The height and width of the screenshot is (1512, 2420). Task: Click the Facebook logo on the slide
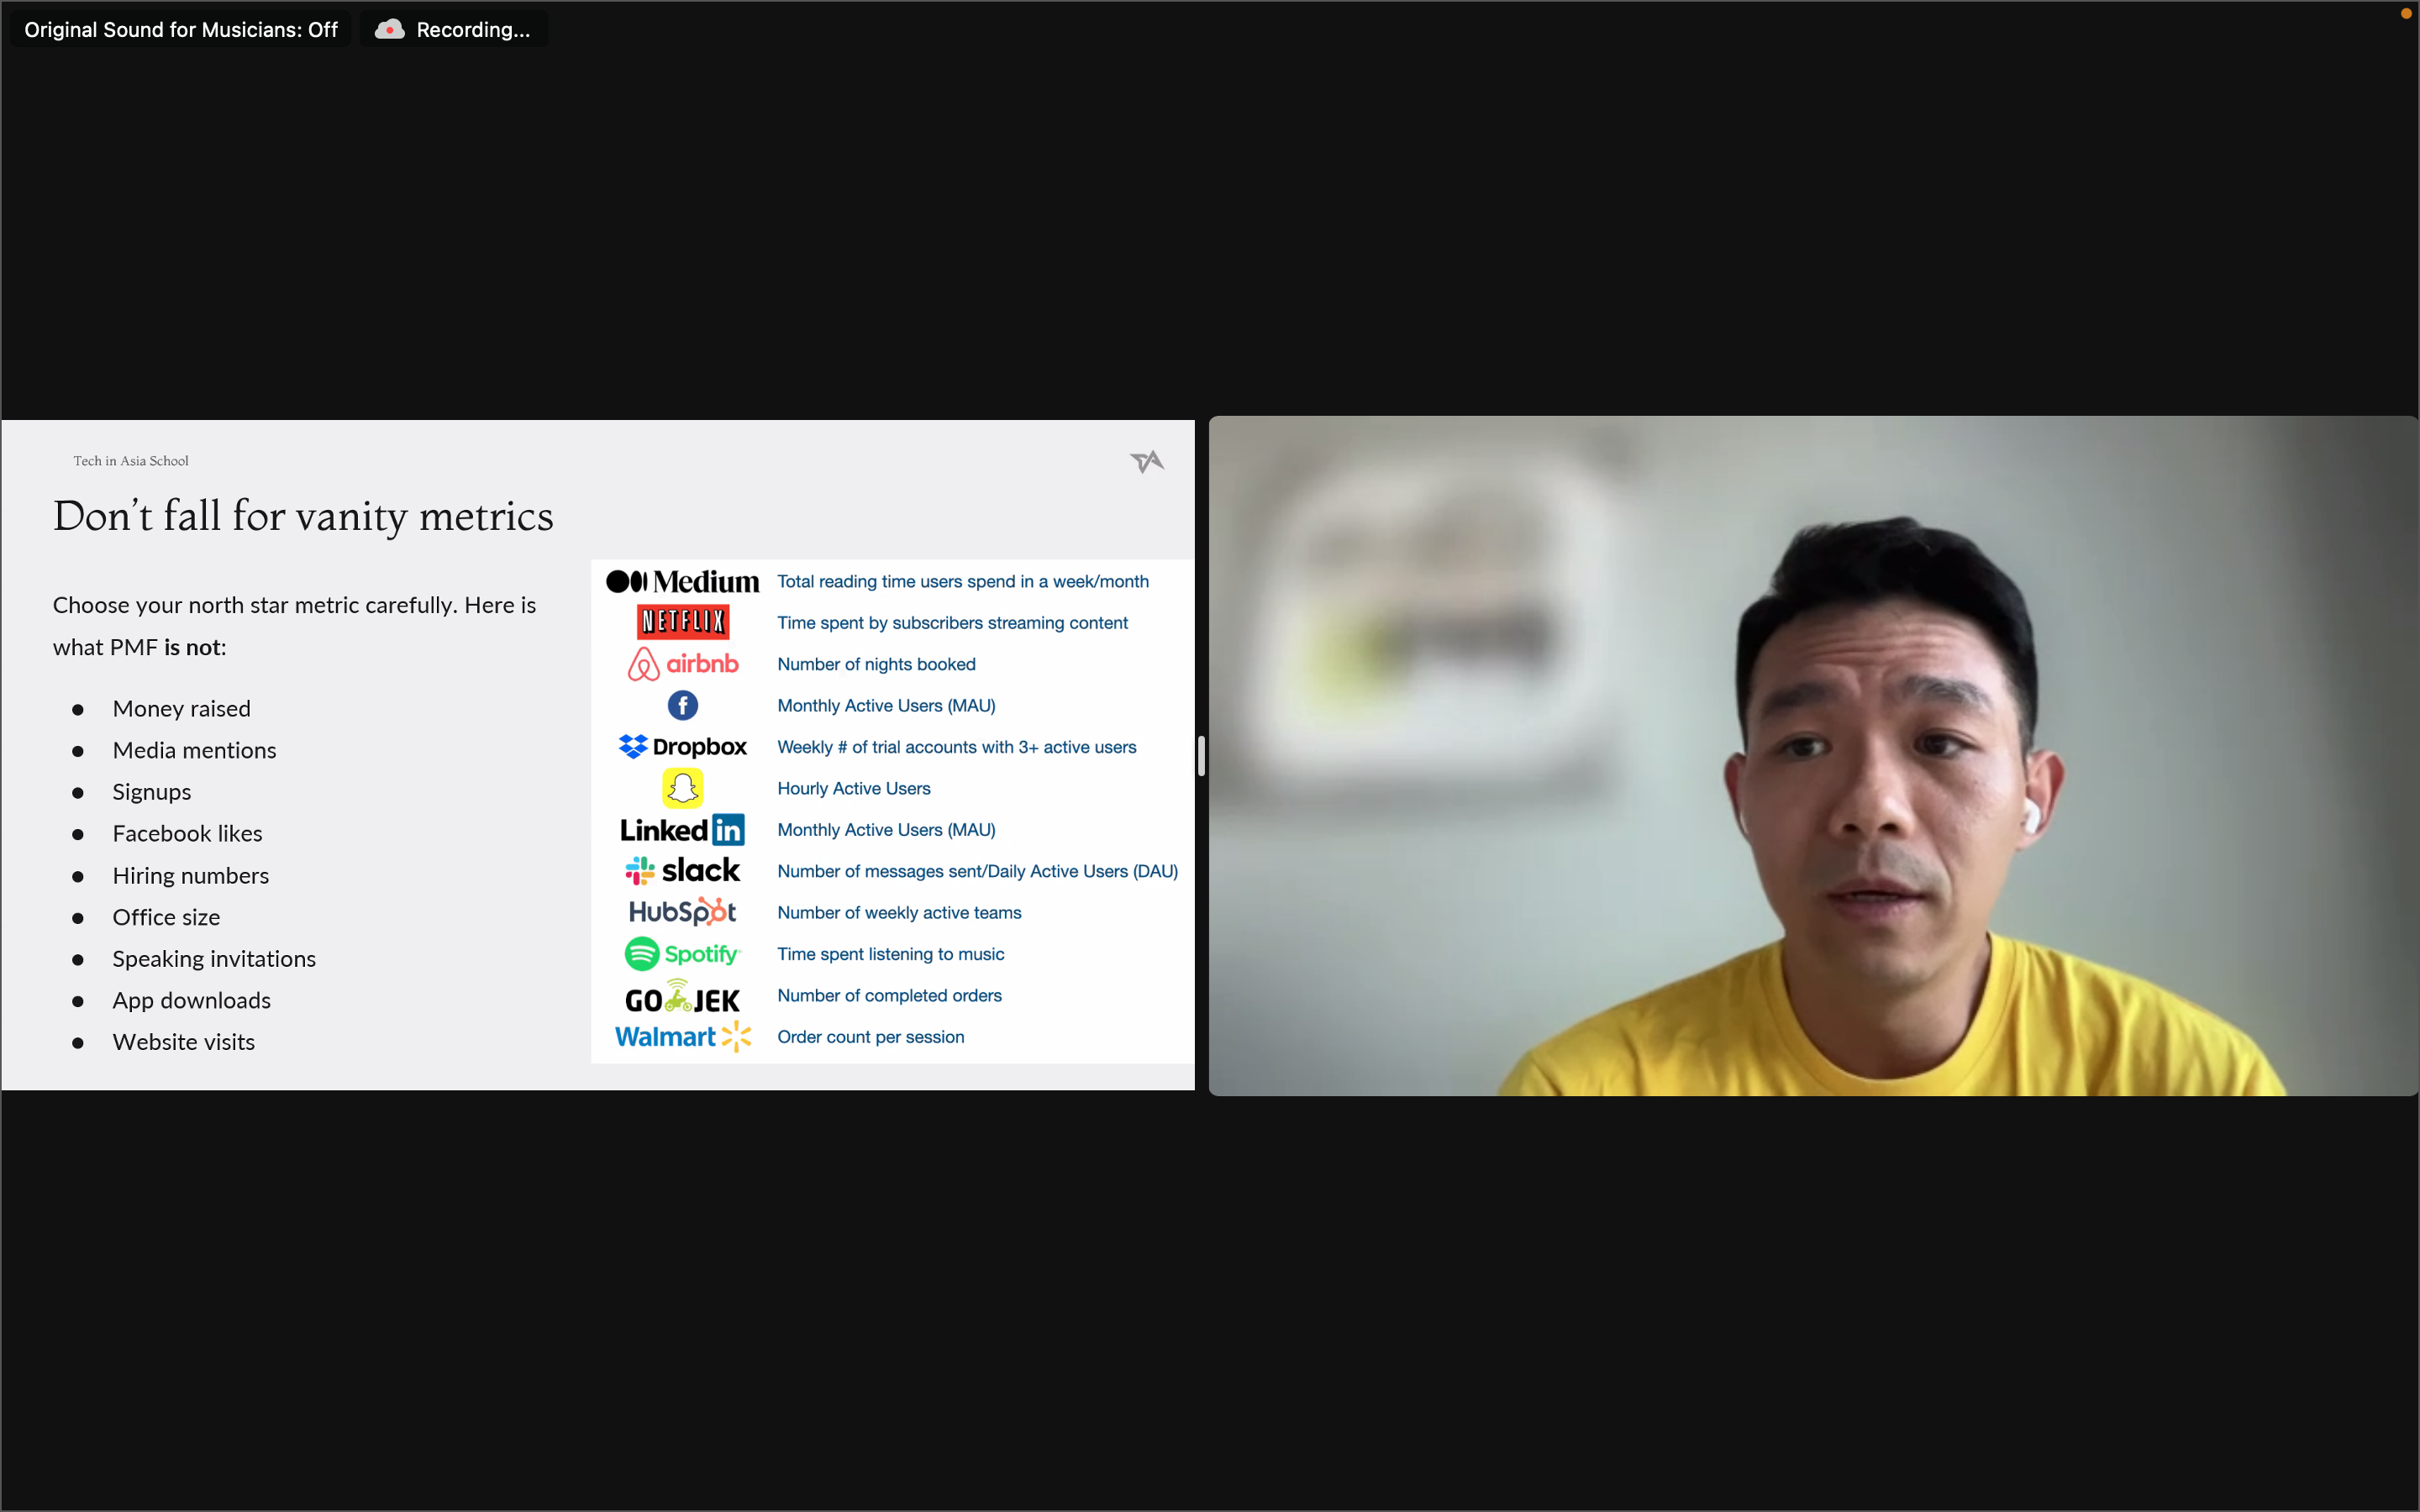(x=683, y=705)
